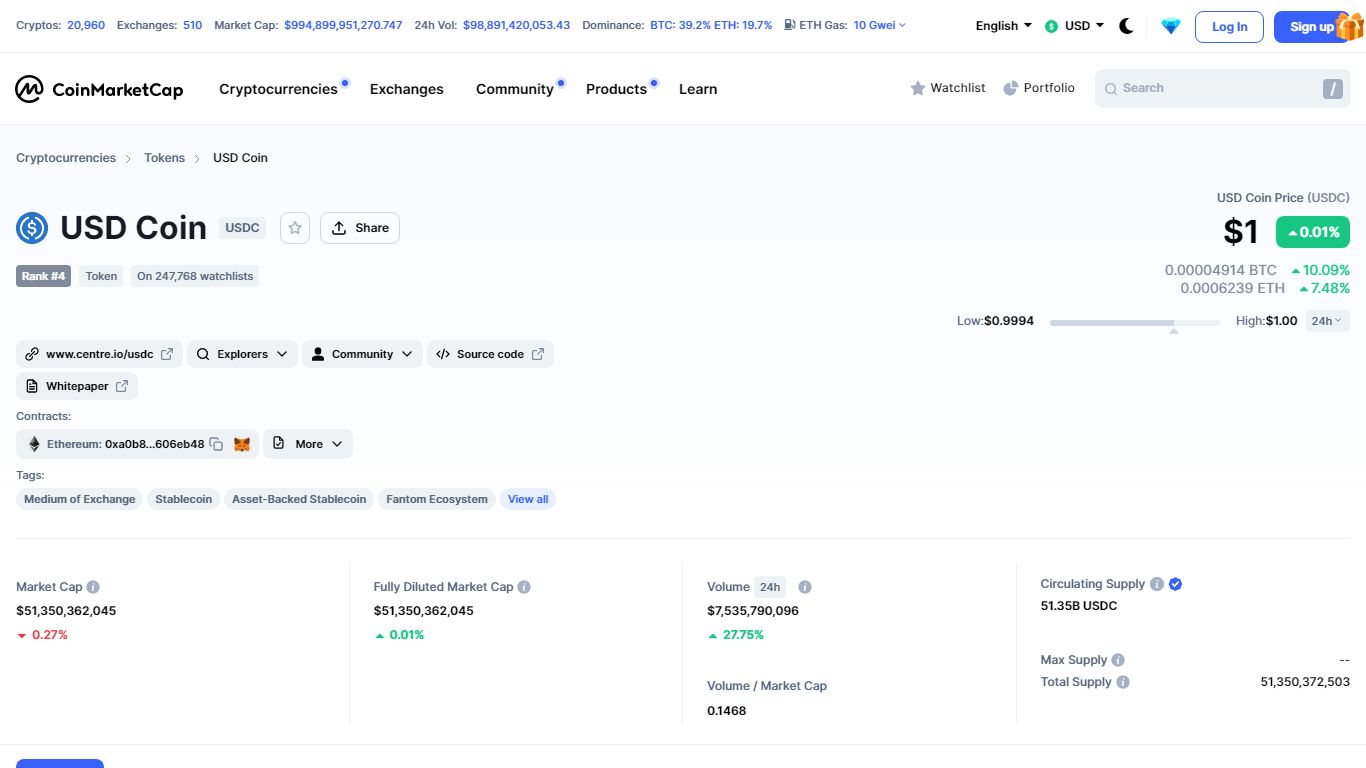1366x768 pixels.
Task: Click the Log In button
Action: [x=1229, y=27]
